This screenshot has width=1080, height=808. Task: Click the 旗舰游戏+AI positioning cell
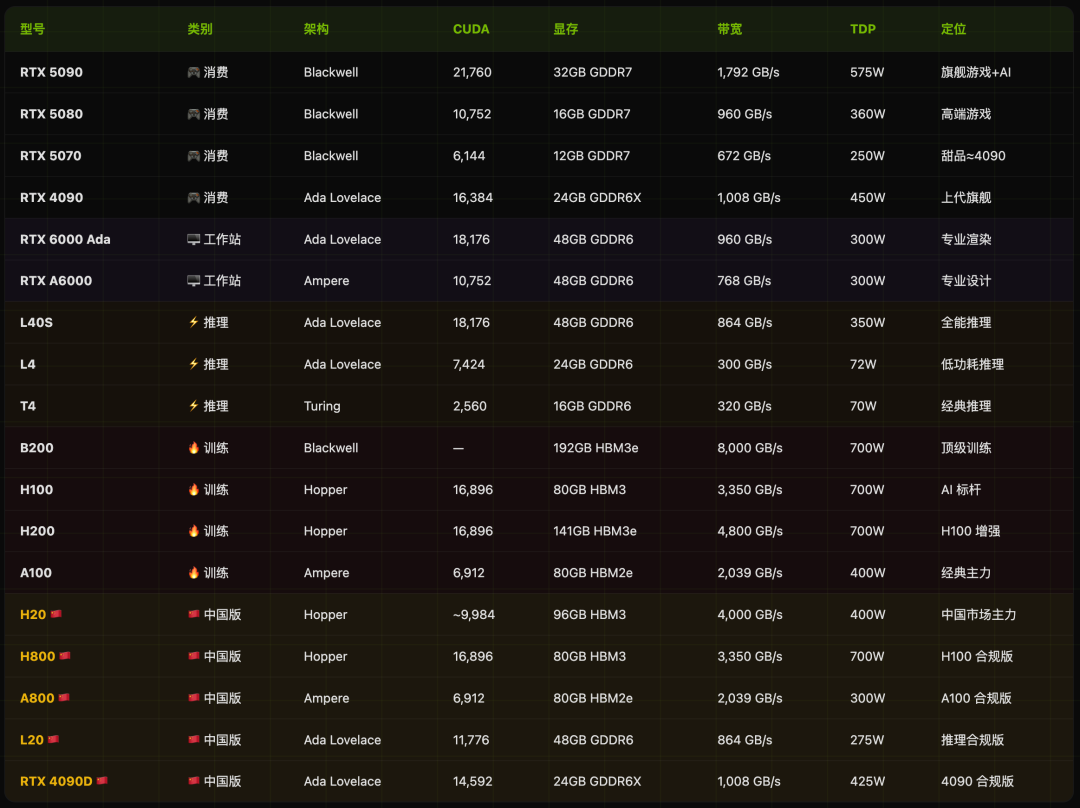(x=975, y=72)
